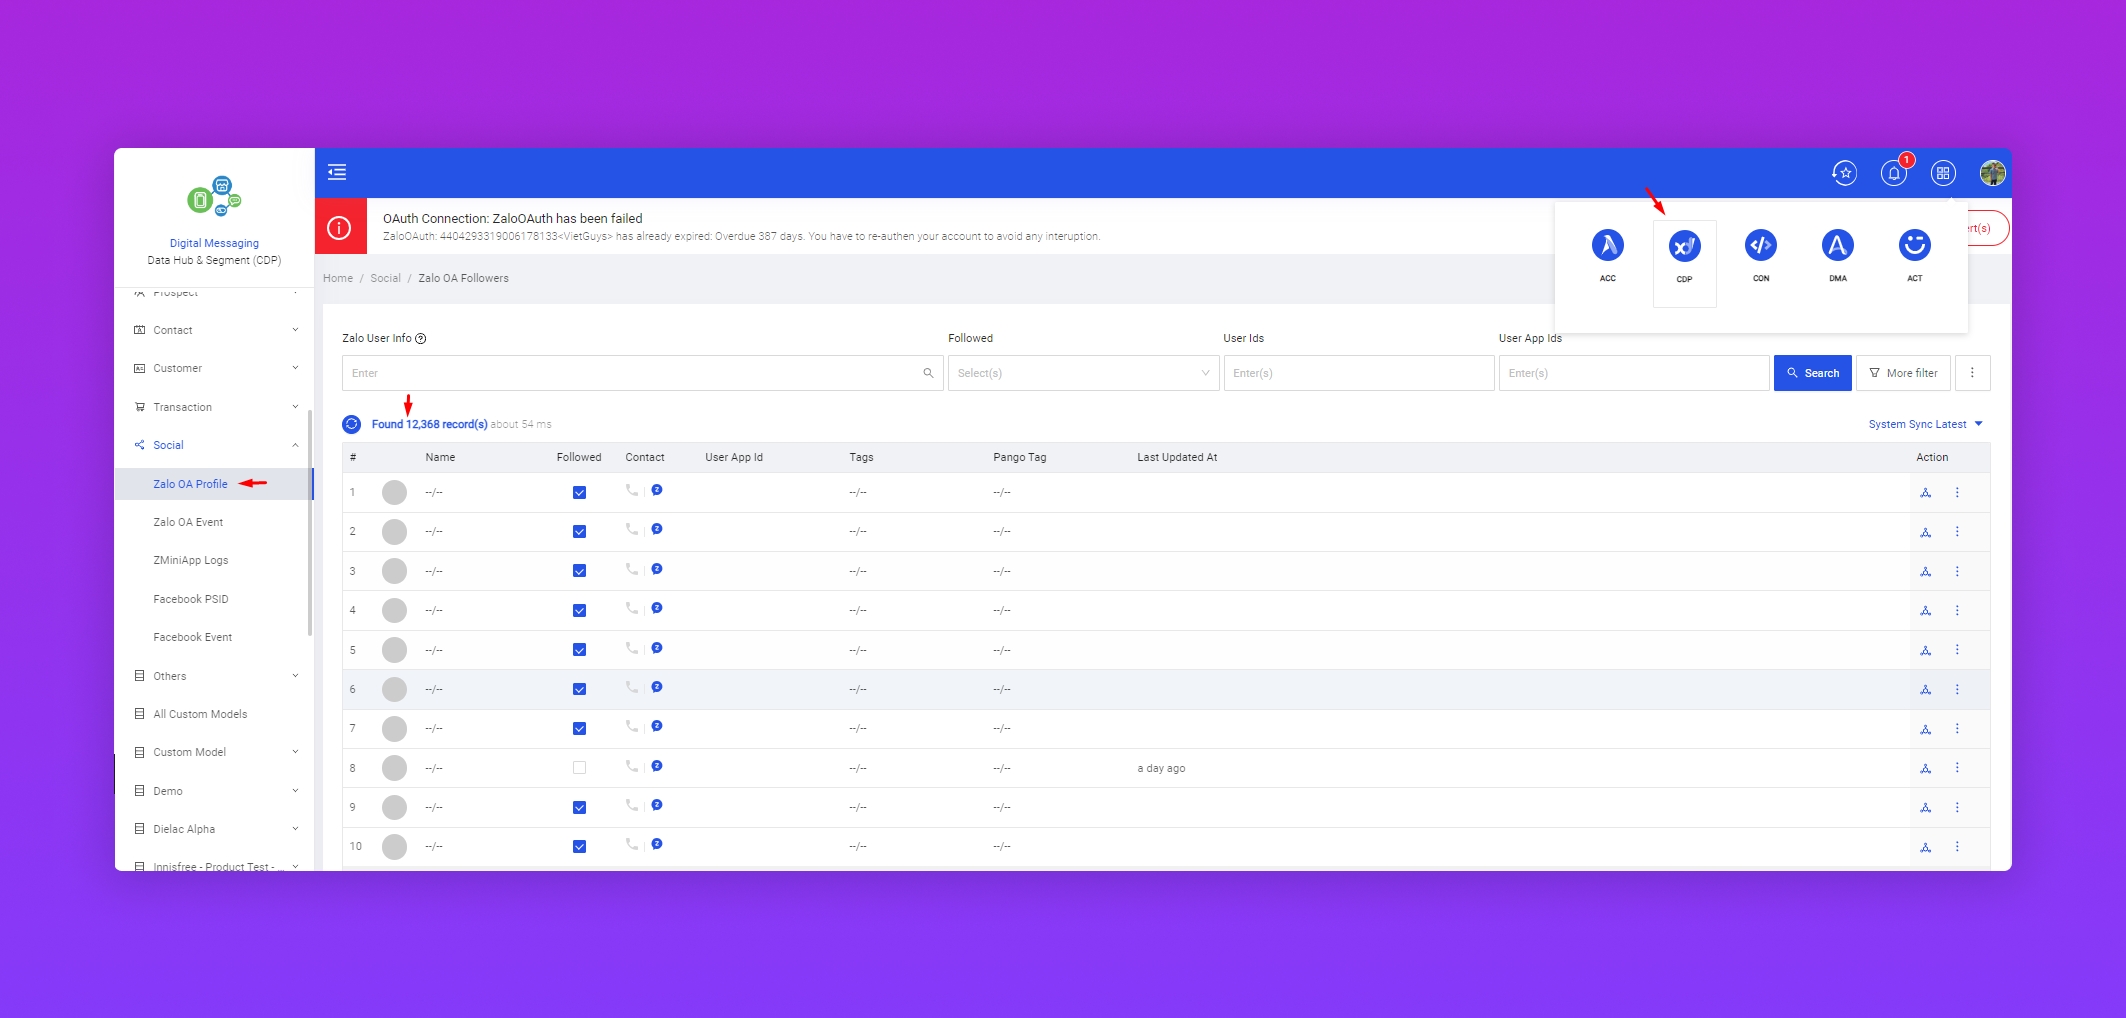2126x1018 pixels.
Task: Open the CON code app icon
Action: [x=1760, y=246]
